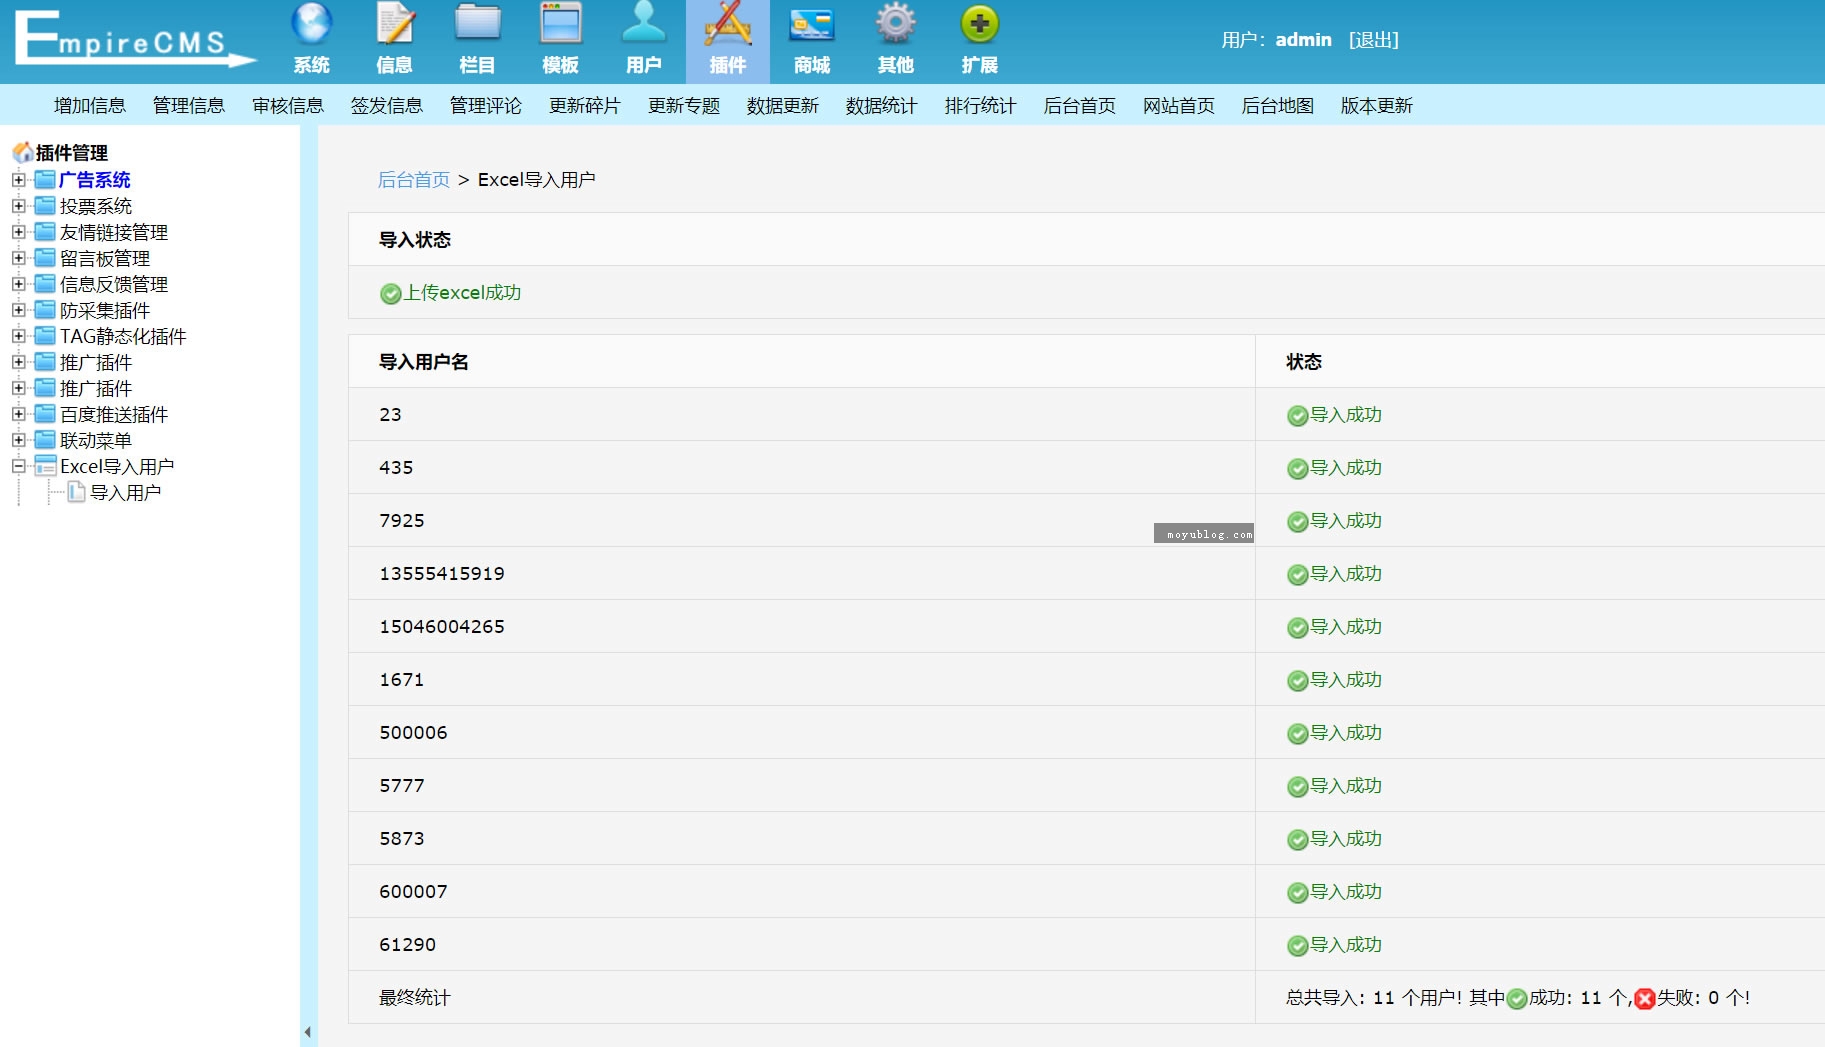Collapse the Excel导入用户 tree node
The width and height of the screenshot is (1825, 1047).
(18, 465)
